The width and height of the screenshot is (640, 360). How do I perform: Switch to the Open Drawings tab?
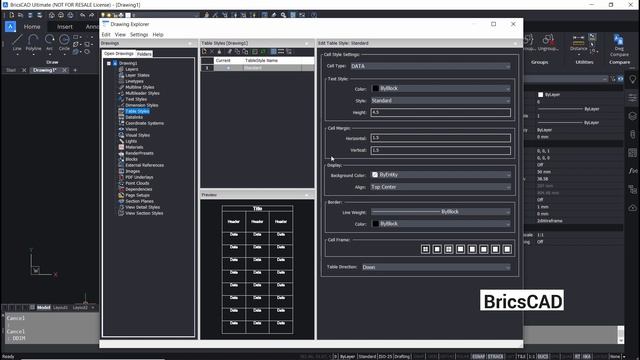[118, 53]
